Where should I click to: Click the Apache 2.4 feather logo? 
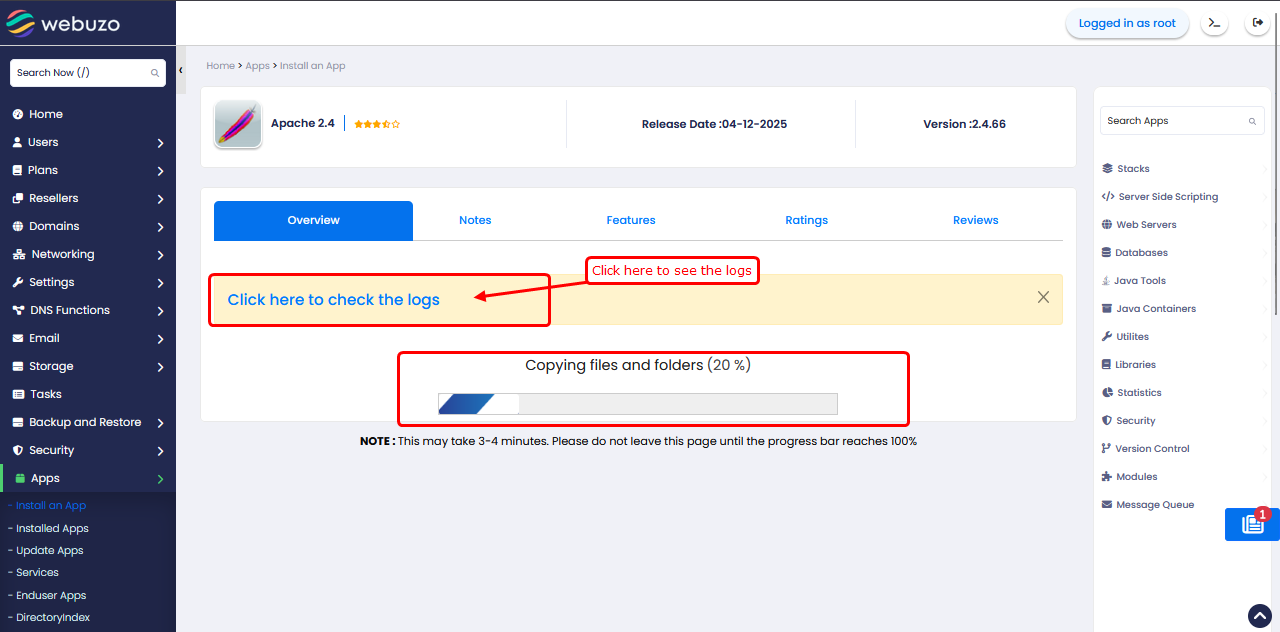[x=238, y=125]
